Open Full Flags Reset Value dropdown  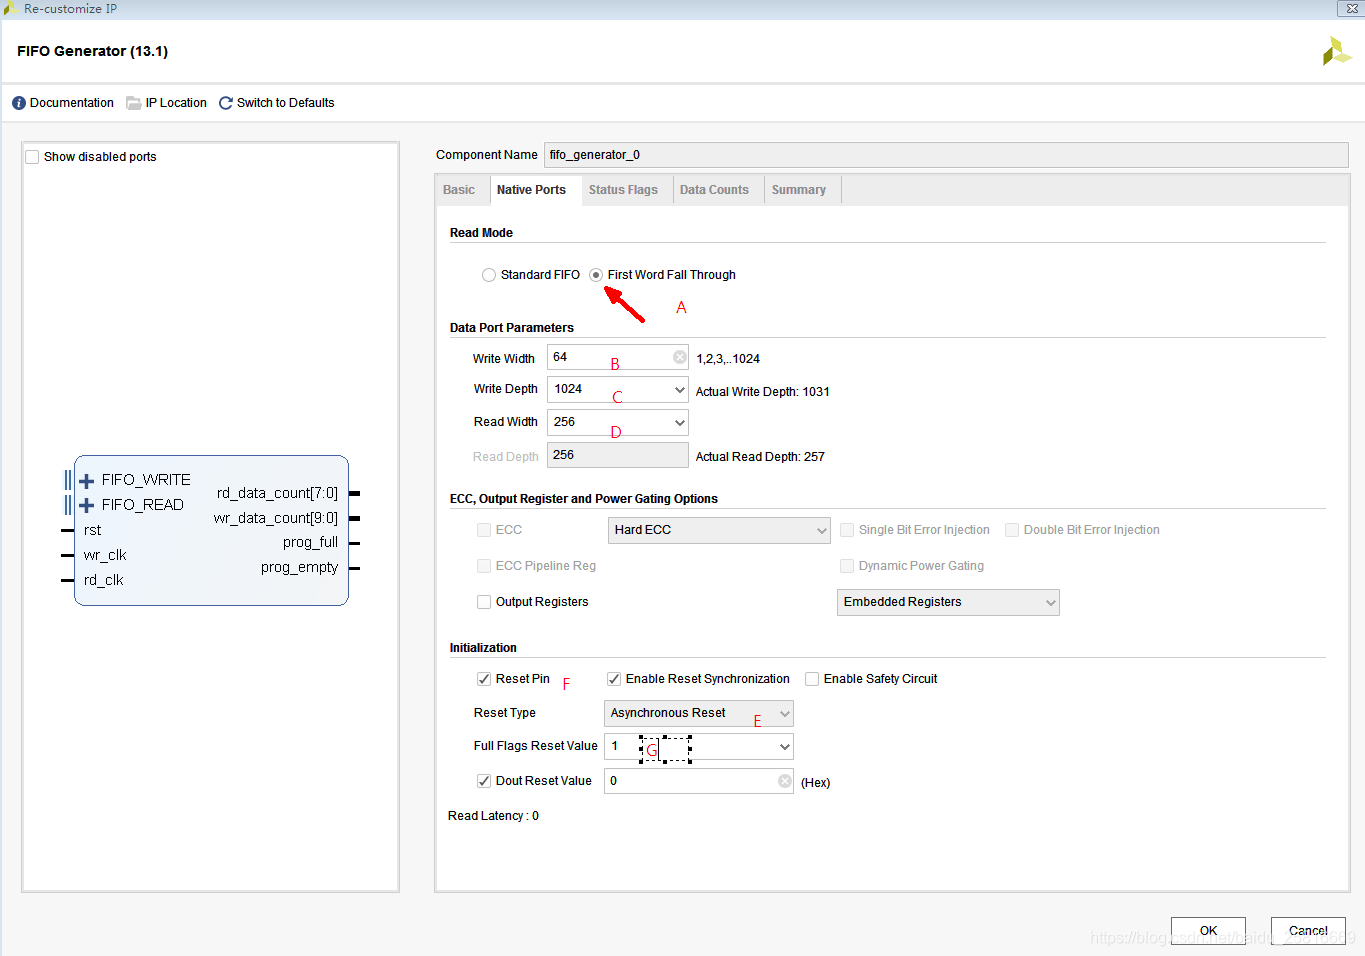tap(699, 746)
